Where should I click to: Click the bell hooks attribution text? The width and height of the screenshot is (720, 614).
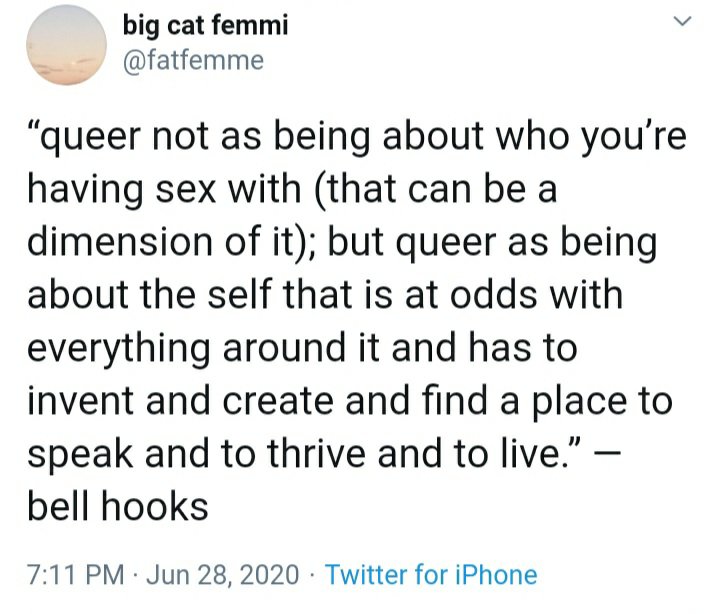tap(118, 506)
